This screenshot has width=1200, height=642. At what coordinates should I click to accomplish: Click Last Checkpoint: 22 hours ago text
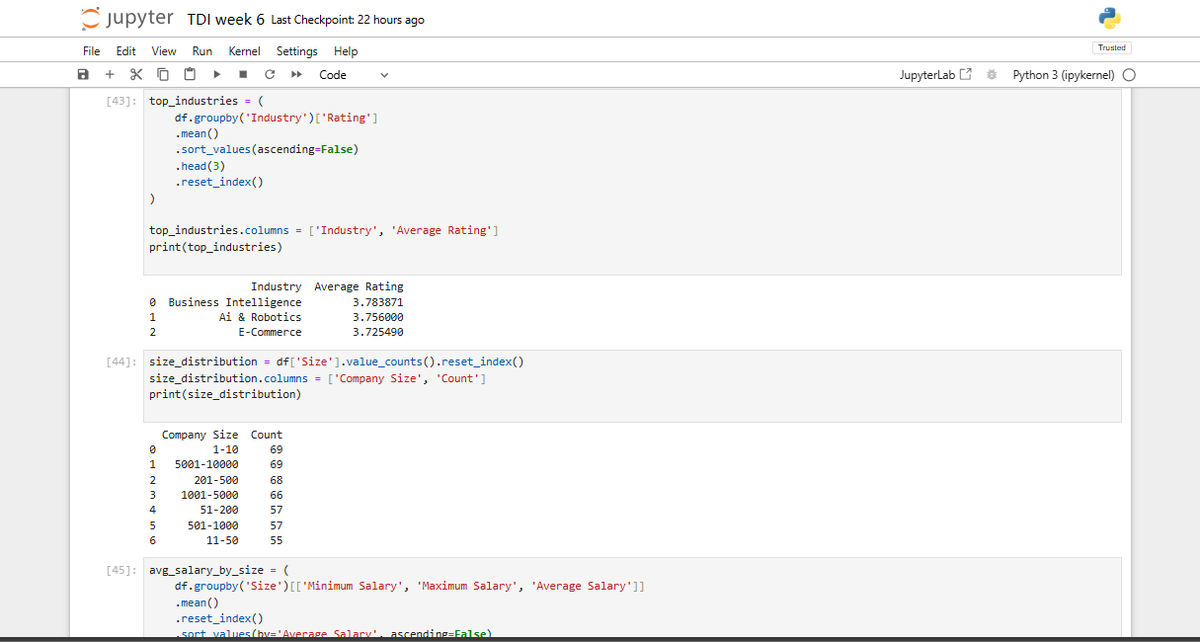[x=347, y=20]
